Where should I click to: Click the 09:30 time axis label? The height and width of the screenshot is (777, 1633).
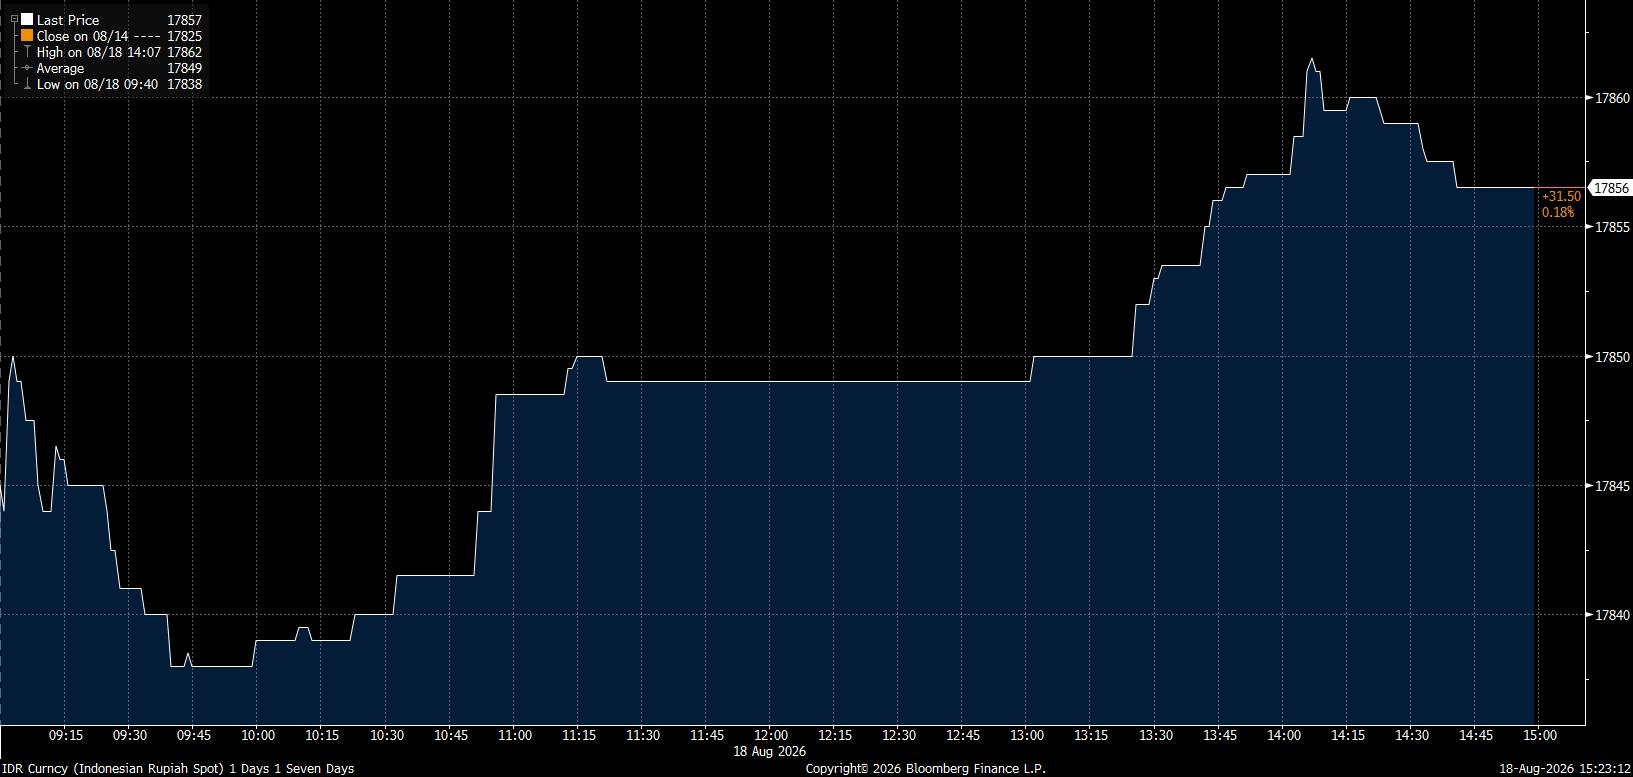[x=130, y=736]
